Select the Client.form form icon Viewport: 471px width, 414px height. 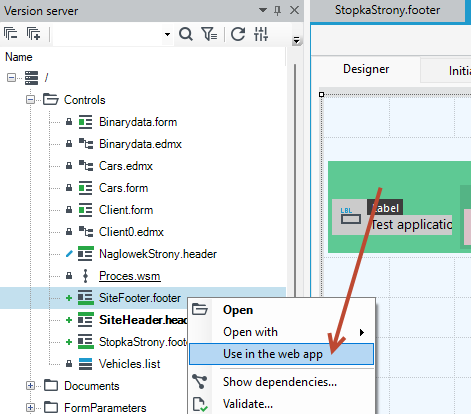point(85,210)
